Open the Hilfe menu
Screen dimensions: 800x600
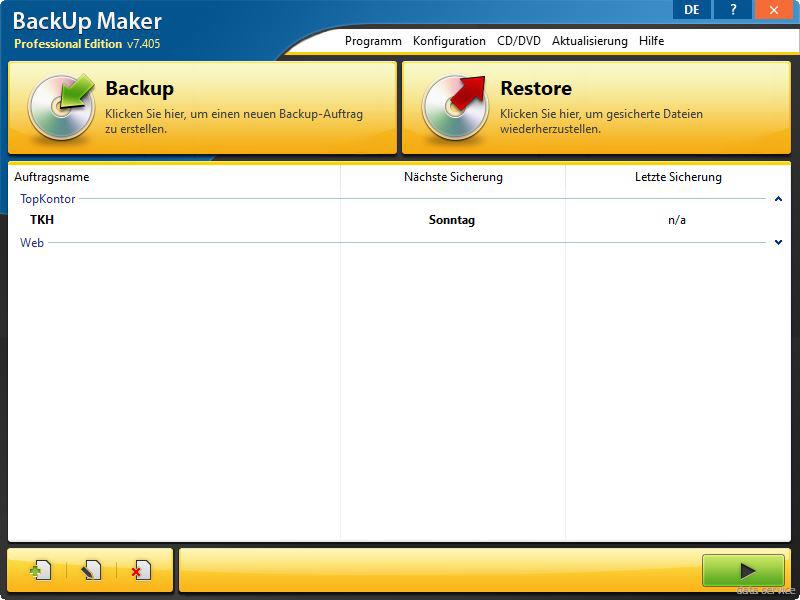[x=651, y=41]
